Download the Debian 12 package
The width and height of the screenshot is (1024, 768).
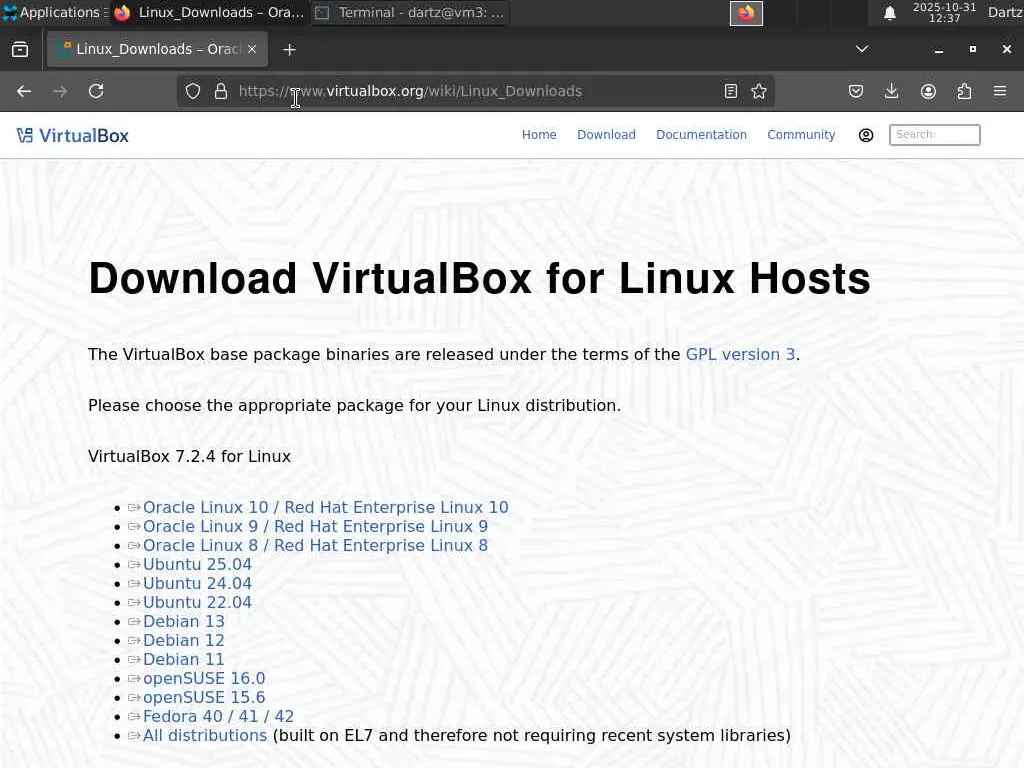pos(184,640)
